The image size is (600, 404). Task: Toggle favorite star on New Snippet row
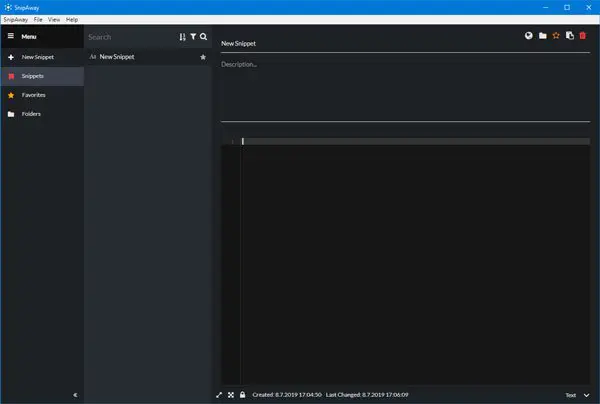point(203,57)
